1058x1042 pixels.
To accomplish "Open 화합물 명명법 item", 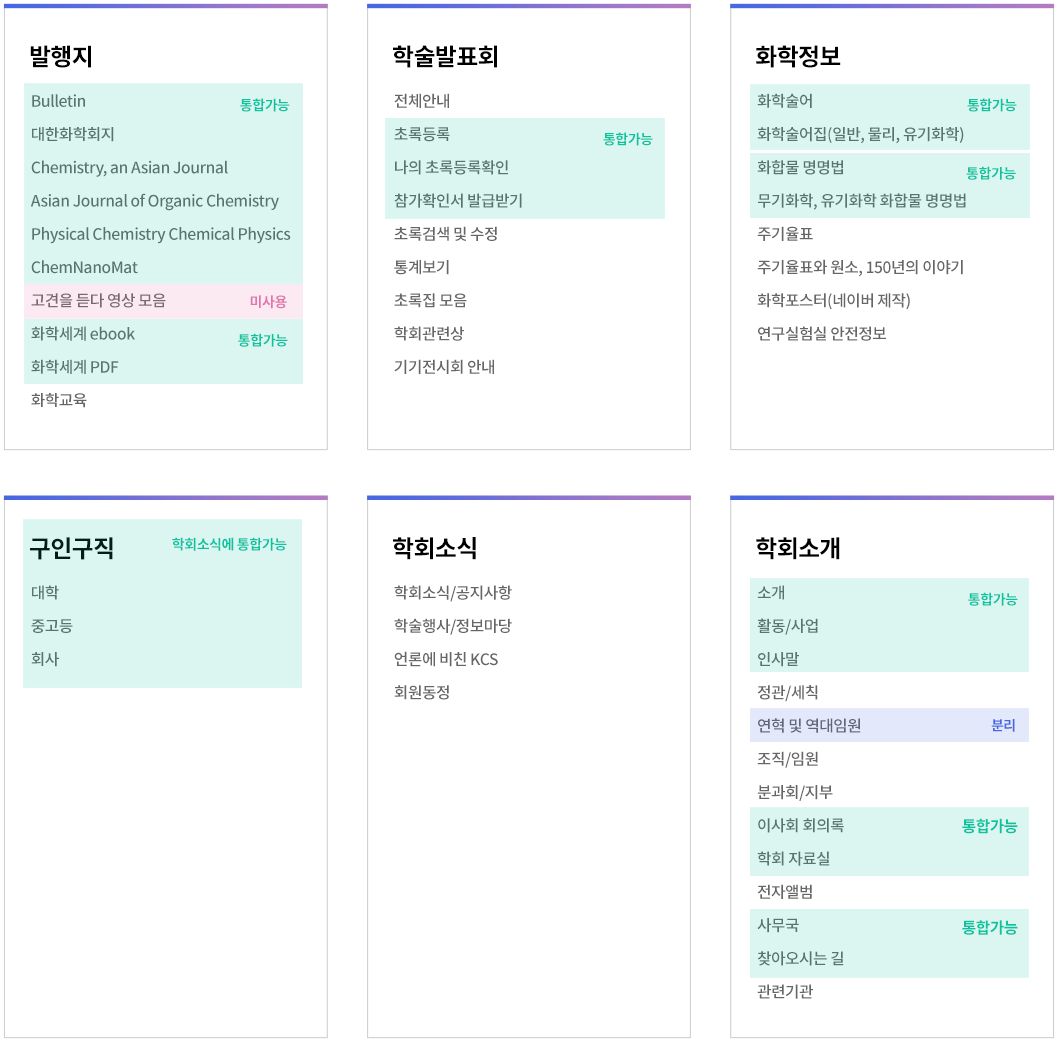I will click(x=800, y=167).
